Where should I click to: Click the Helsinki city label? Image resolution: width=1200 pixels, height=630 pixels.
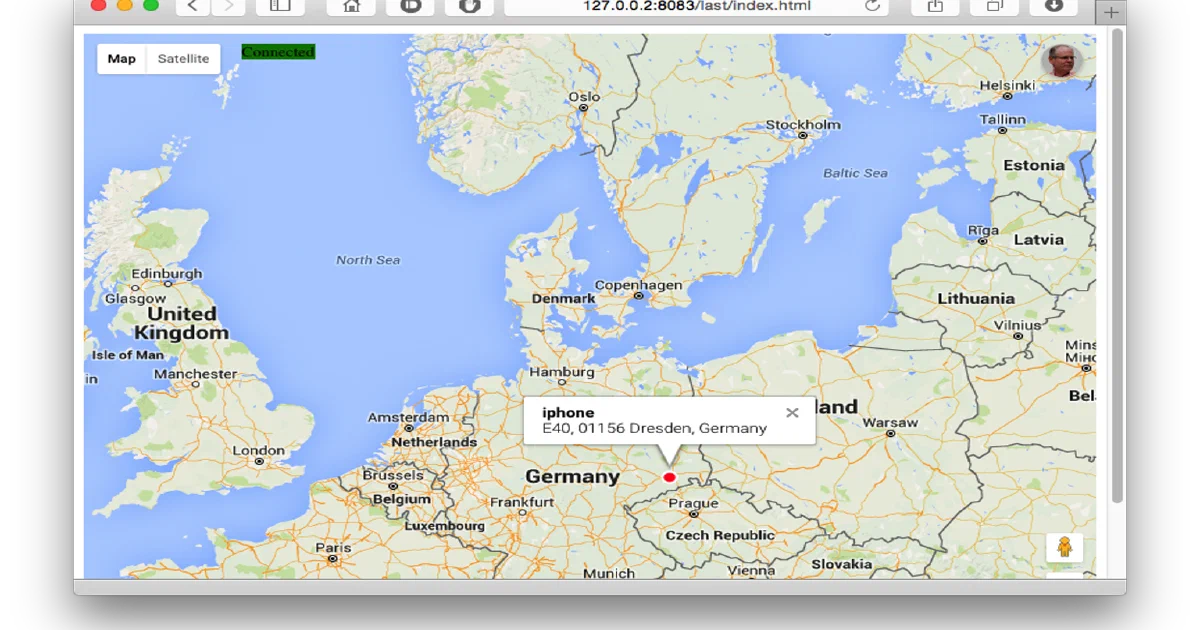(1007, 86)
